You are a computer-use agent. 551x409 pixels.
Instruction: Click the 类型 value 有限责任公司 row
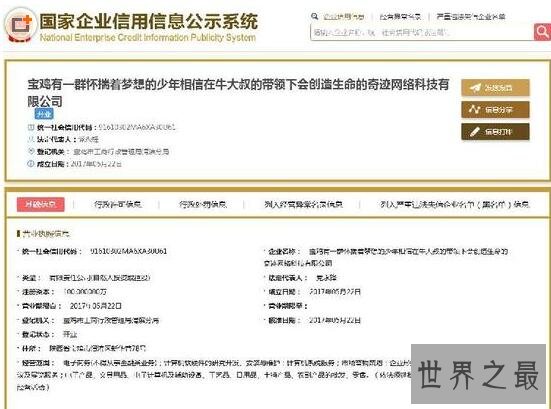click(x=100, y=278)
